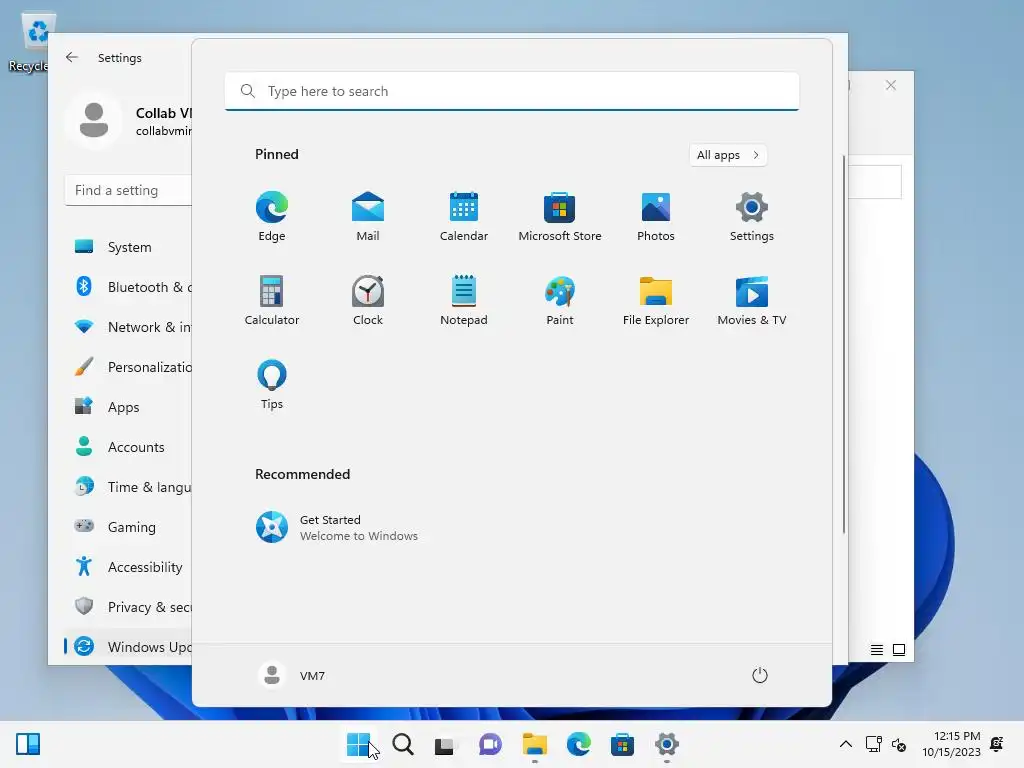Click the Start button on taskbar
Viewport: 1024px width, 768px height.
pos(359,744)
